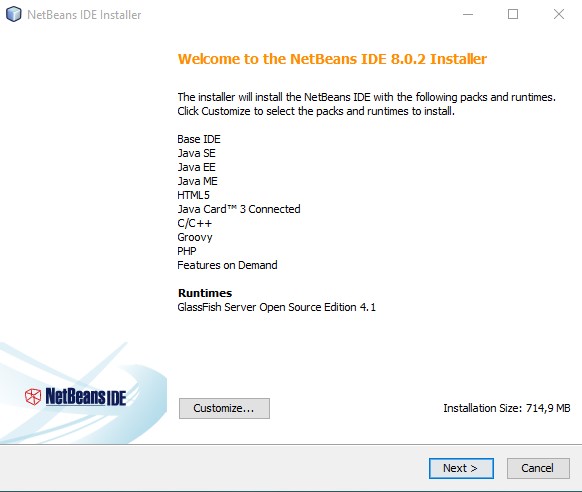
Task: Click 'Click Customize to select the packs' sentence
Action: pos(316,111)
